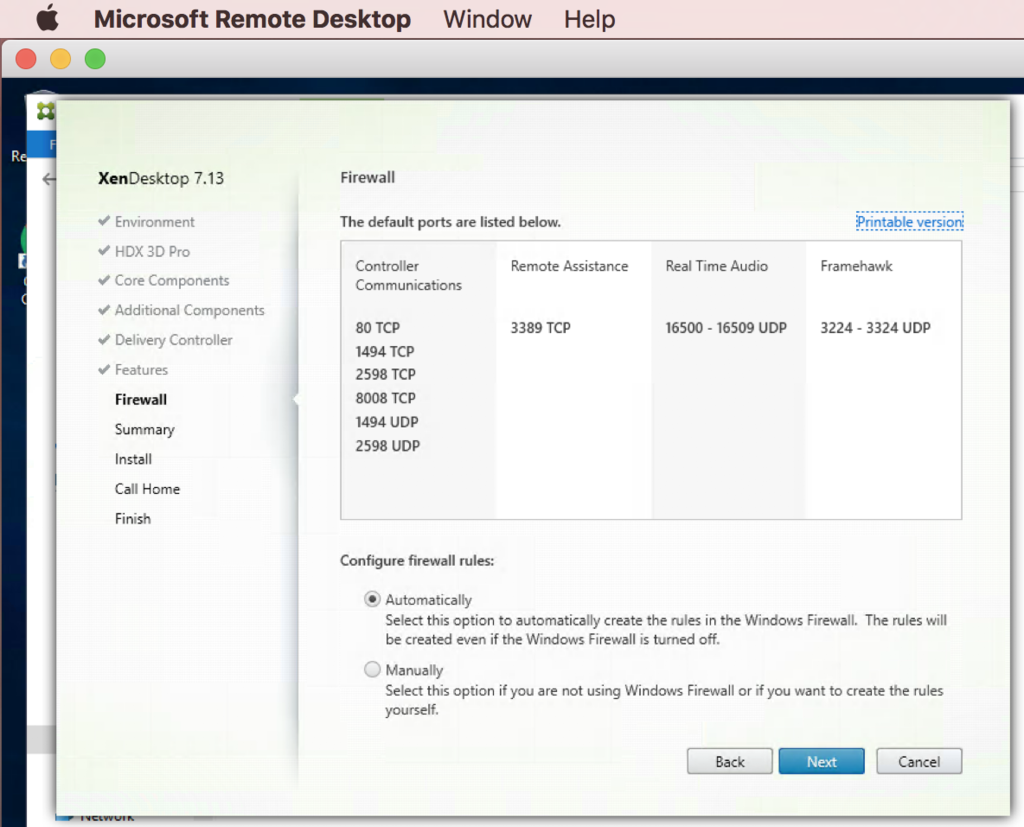This screenshot has height=827, width=1024.
Task: Click the Citrix icon at window top-left
Action: (45, 112)
